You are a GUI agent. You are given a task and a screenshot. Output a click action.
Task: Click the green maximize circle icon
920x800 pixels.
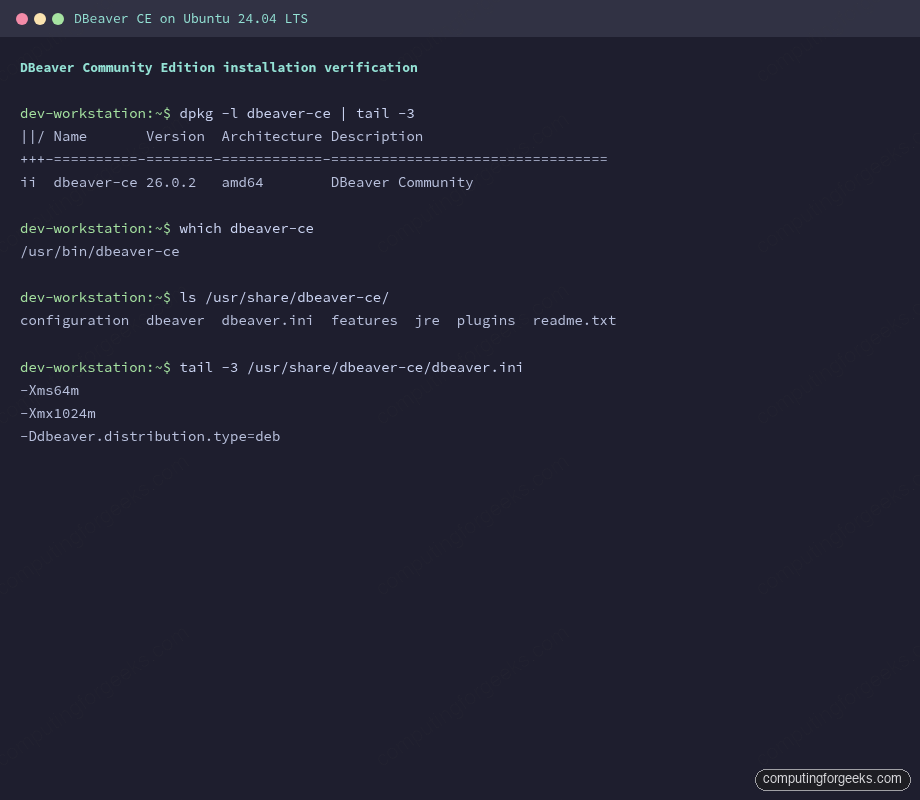point(57,18)
